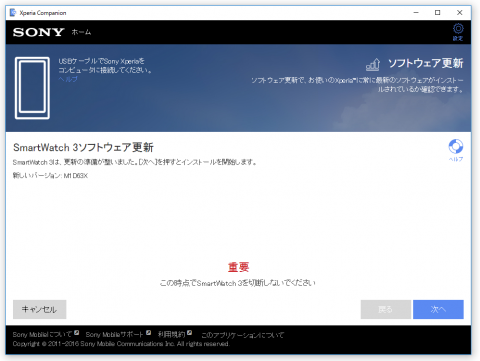Screen dimensions: 480x361
Task: Click the phone device outline icon
Action: (x=32, y=88)
